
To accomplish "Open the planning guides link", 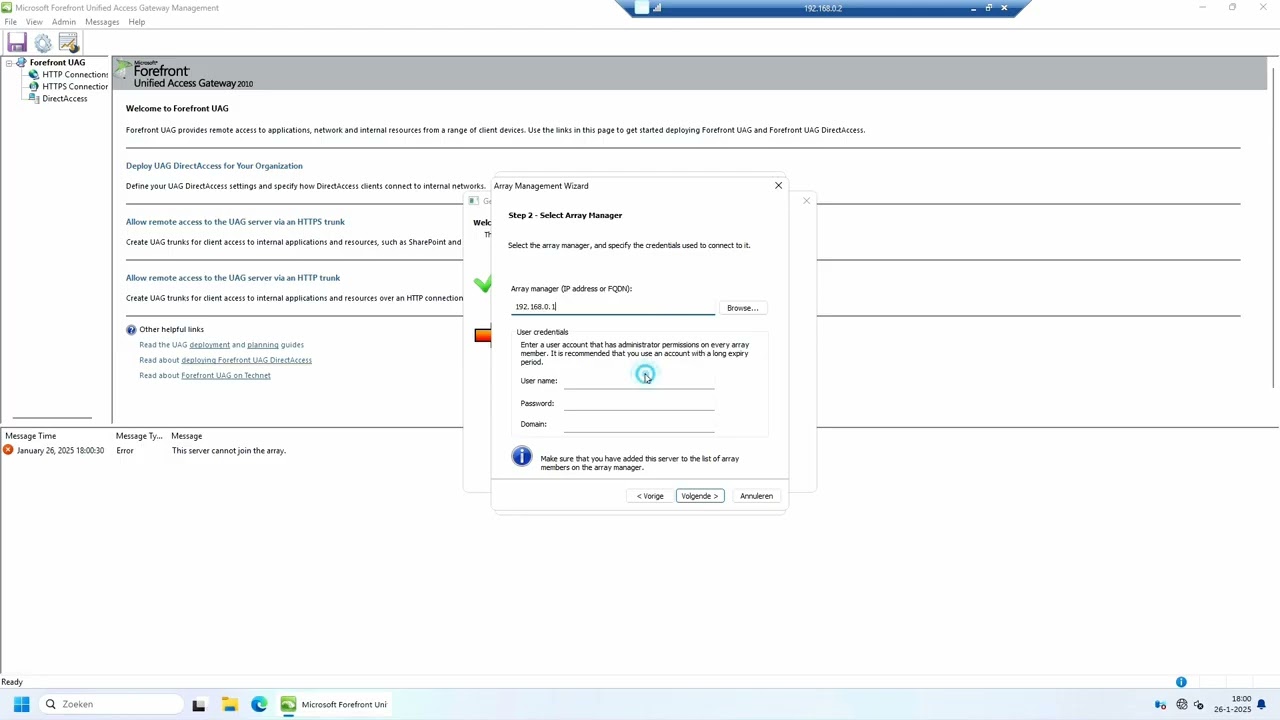I will tap(262, 345).
